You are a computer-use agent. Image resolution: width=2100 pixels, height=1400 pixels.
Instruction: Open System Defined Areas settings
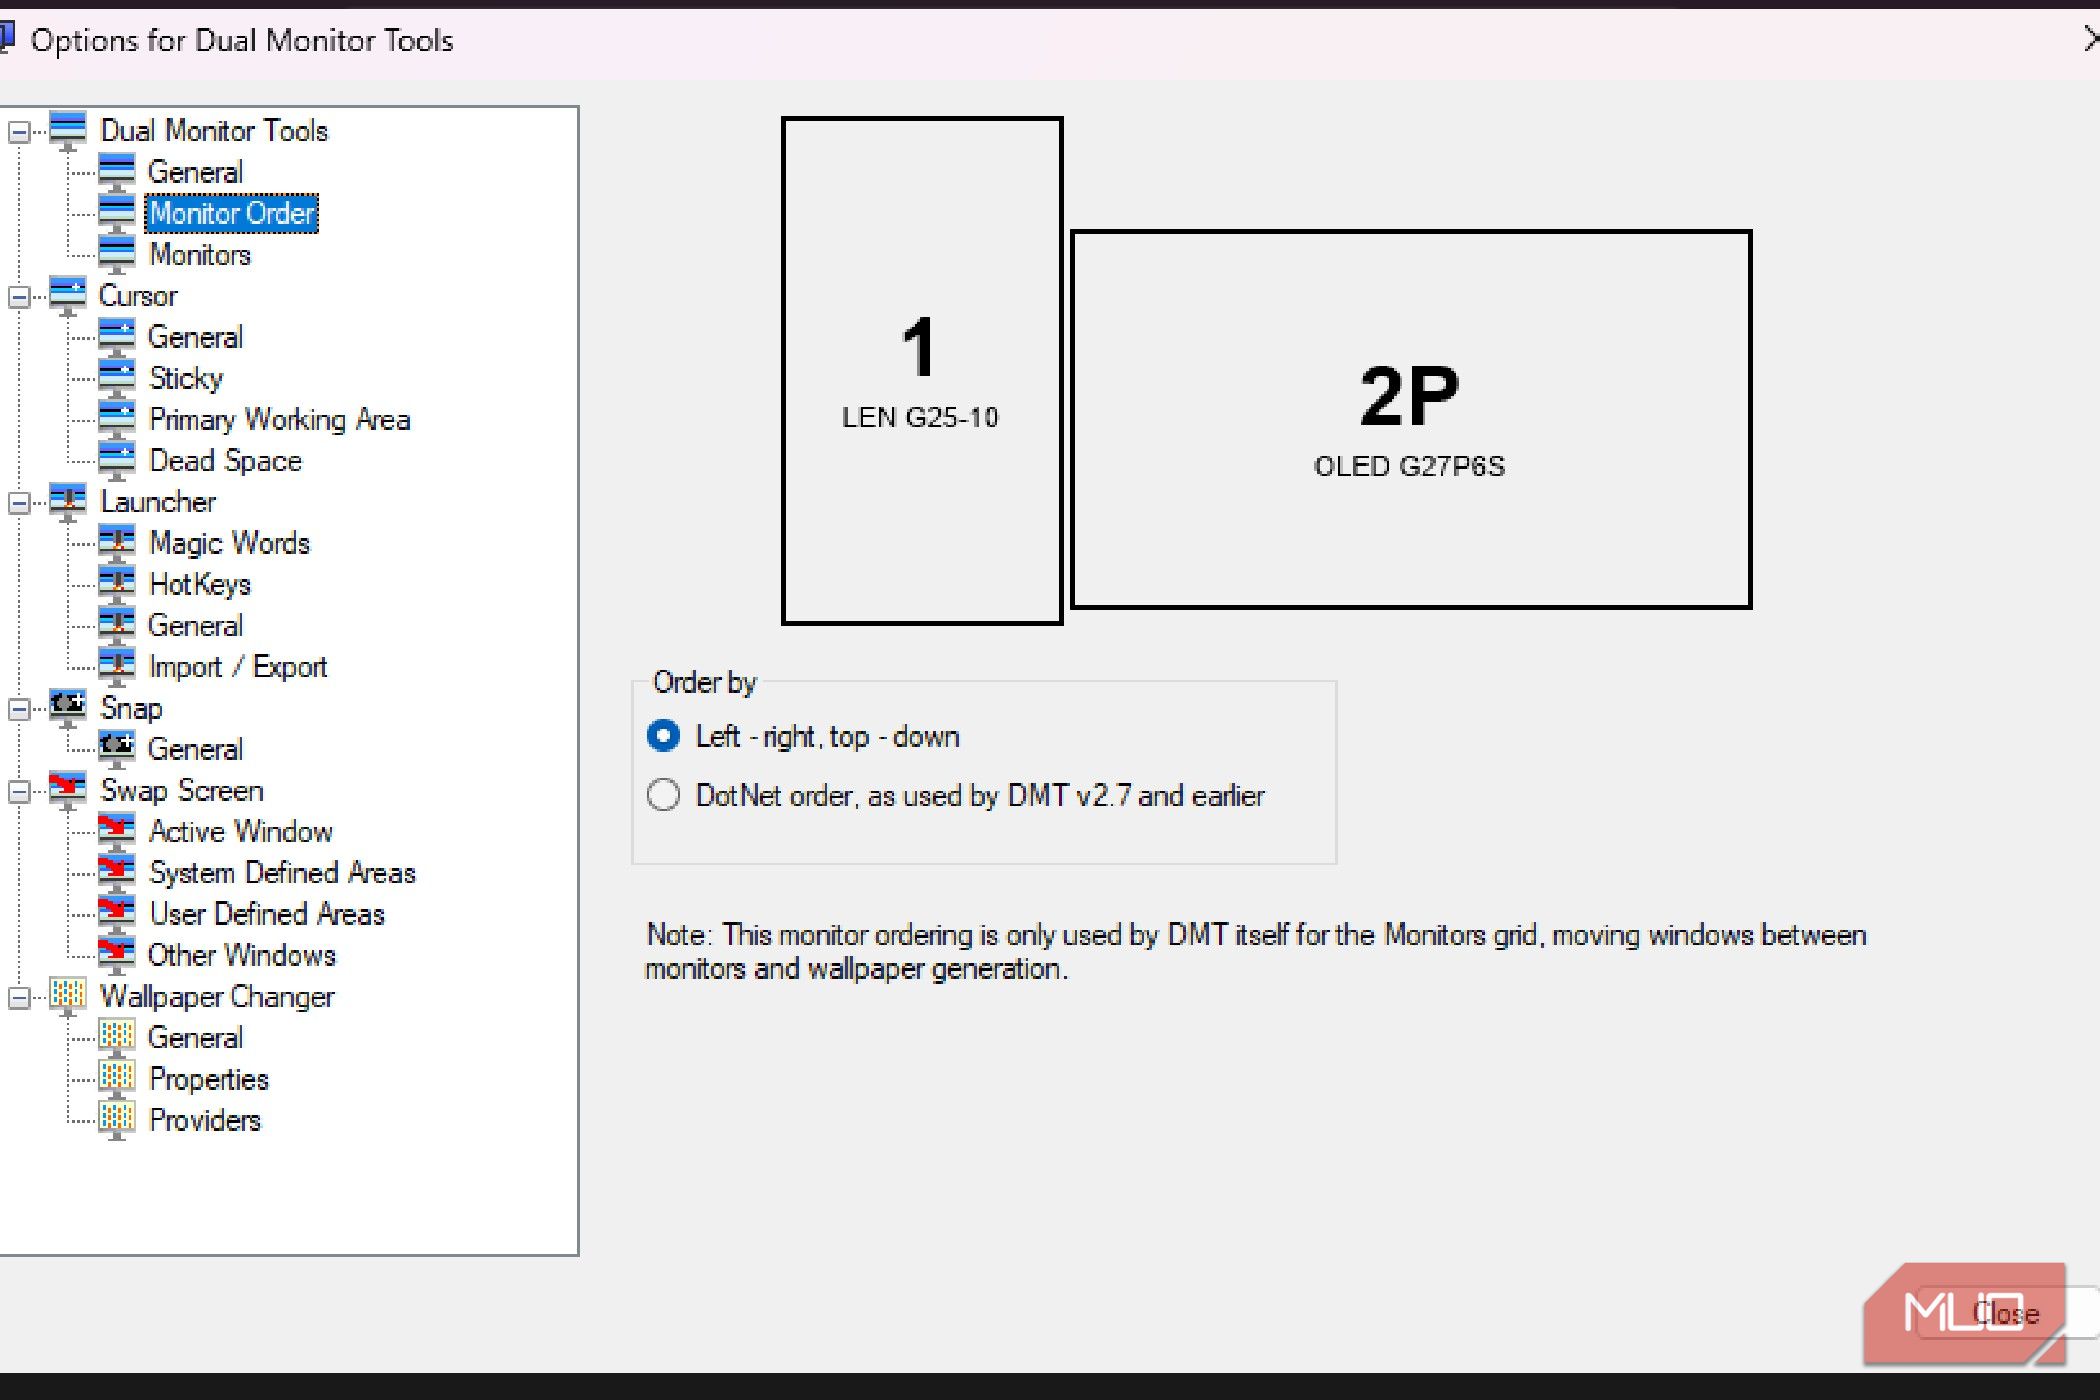tap(282, 872)
